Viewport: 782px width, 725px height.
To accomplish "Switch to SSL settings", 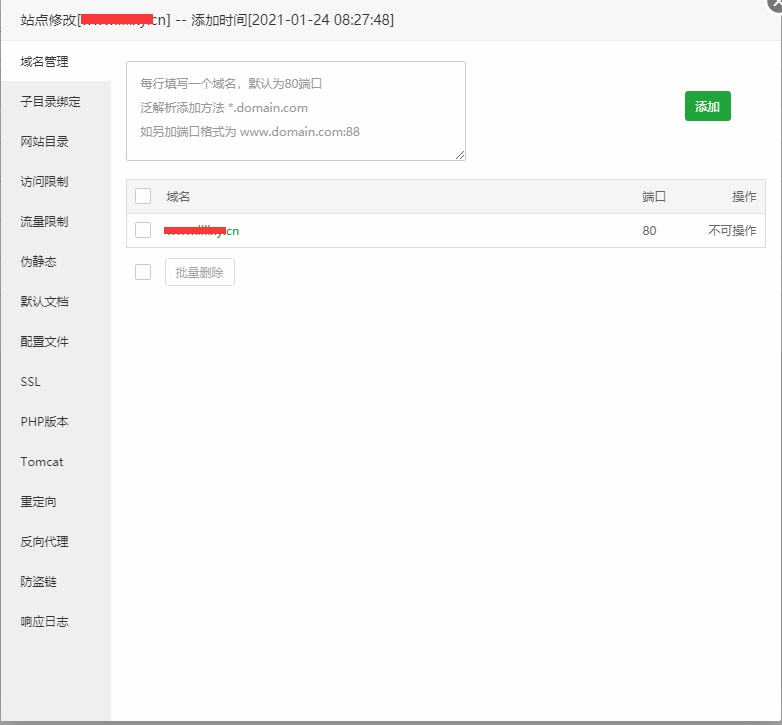I will 56,381.
